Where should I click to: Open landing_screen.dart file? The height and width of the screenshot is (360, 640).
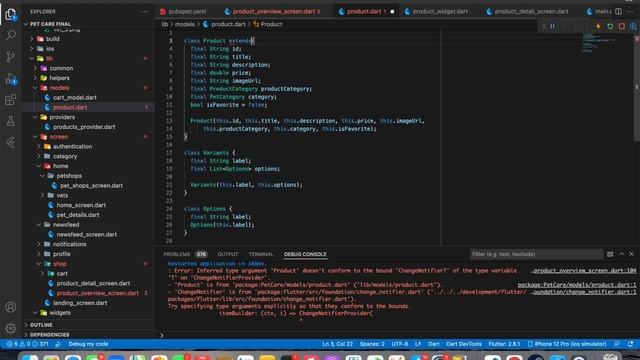(80, 303)
